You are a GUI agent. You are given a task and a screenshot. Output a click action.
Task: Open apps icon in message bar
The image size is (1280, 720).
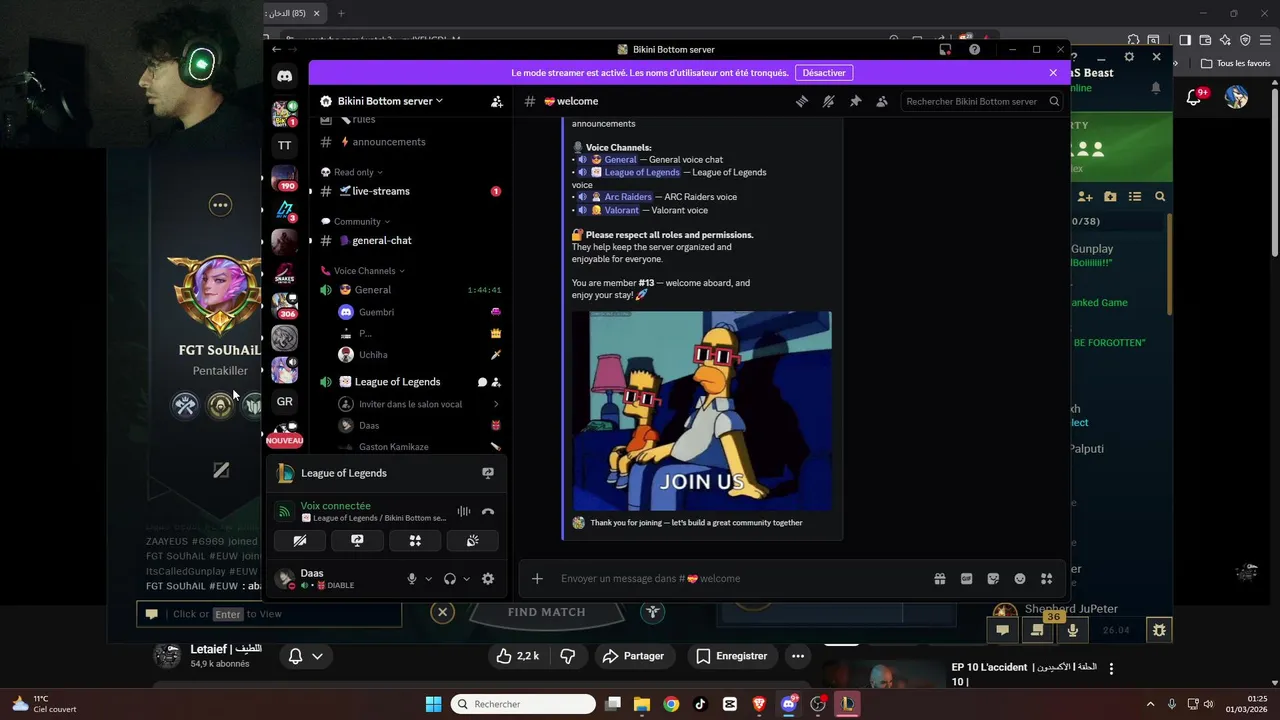(x=1047, y=578)
